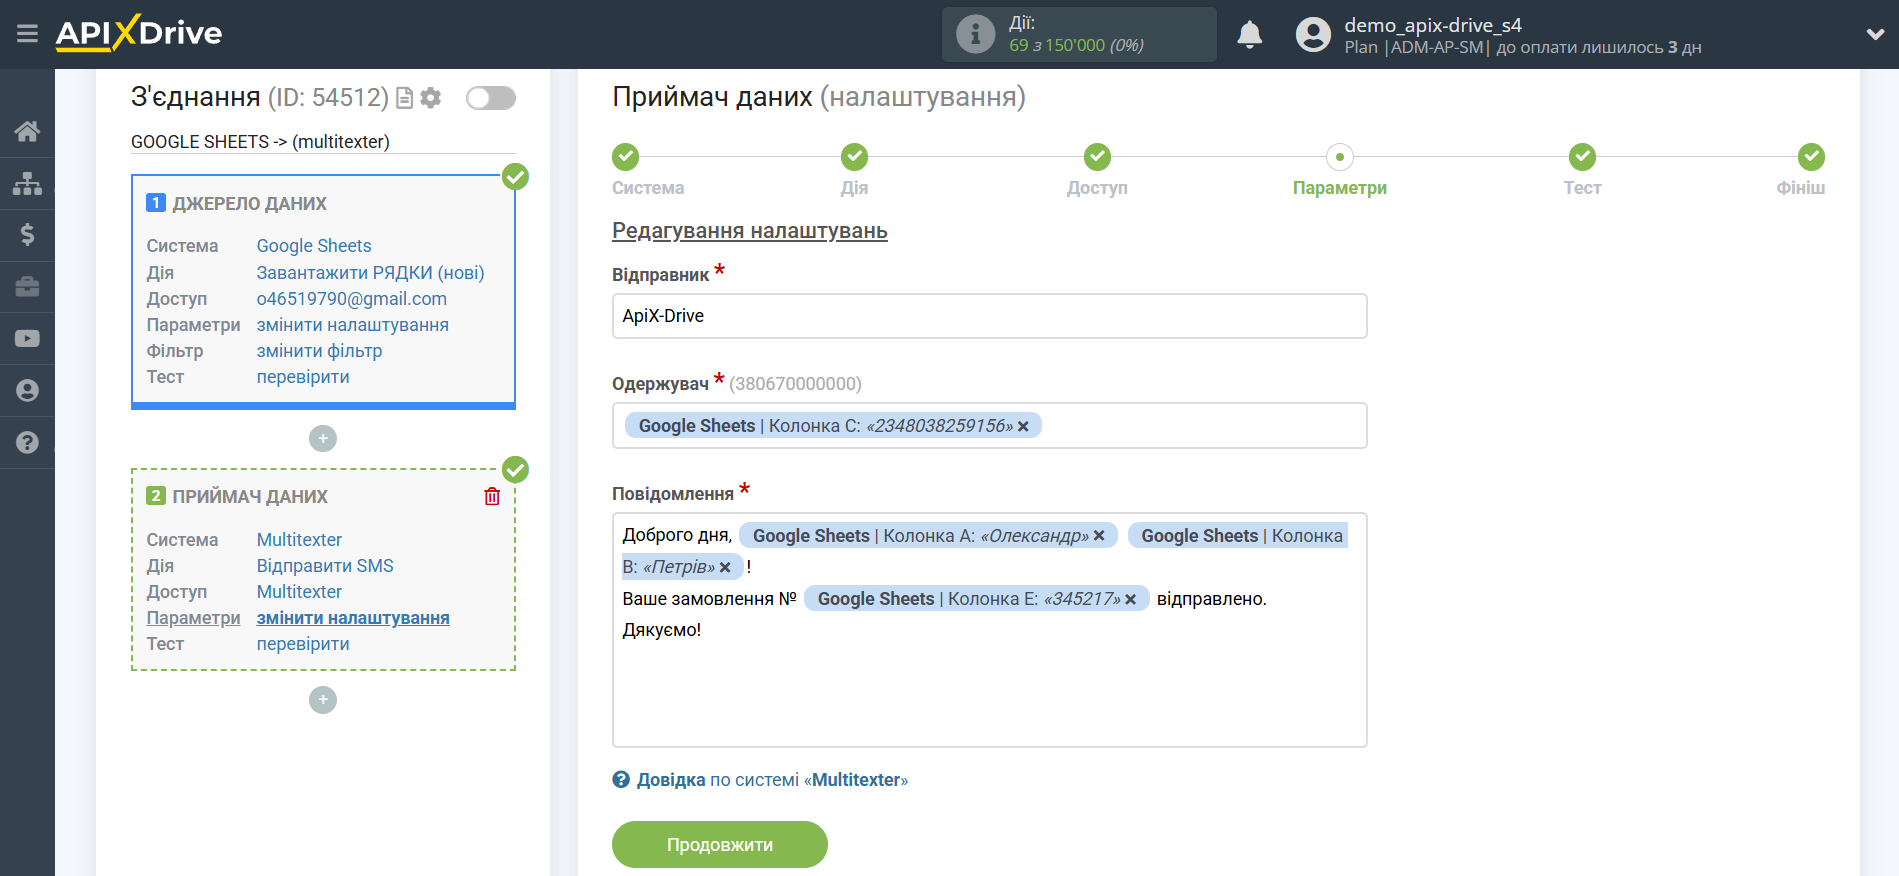Click the Дії counter 69 з 150'000
This screenshot has height=876, width=1899.
point(1076,45)
